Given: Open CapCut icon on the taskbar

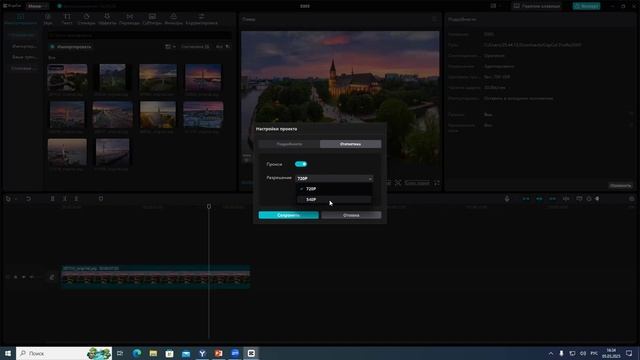Looking at the screenshot, I should (251, 353).
